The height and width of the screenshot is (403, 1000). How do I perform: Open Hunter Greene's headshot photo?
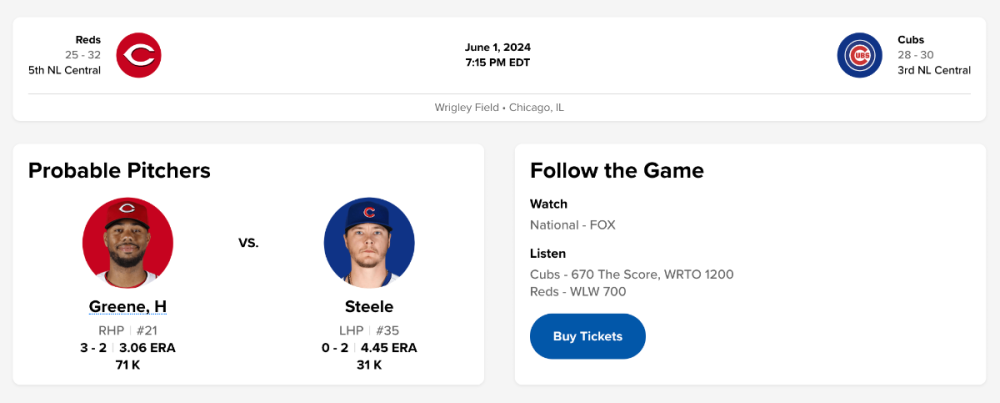click(x=128, y=243)
